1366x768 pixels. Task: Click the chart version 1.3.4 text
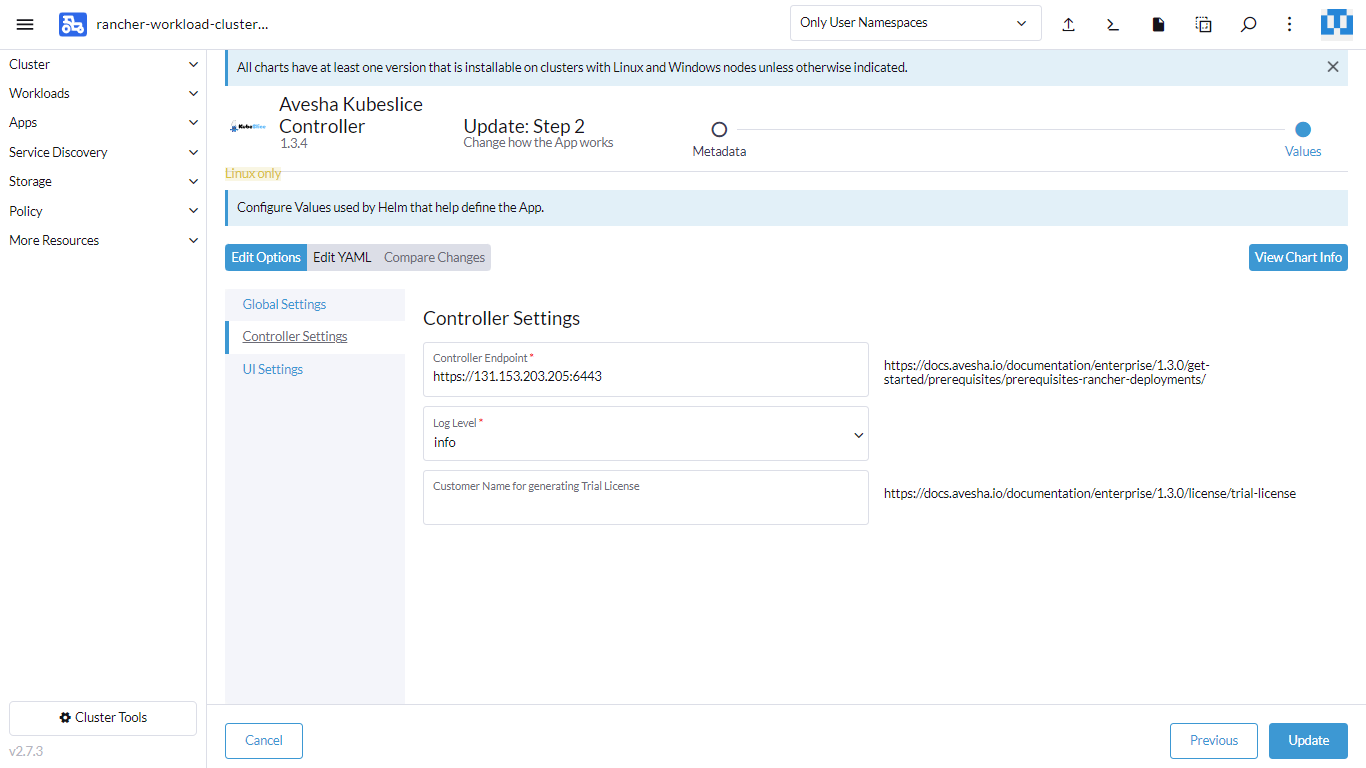point(293,144)
